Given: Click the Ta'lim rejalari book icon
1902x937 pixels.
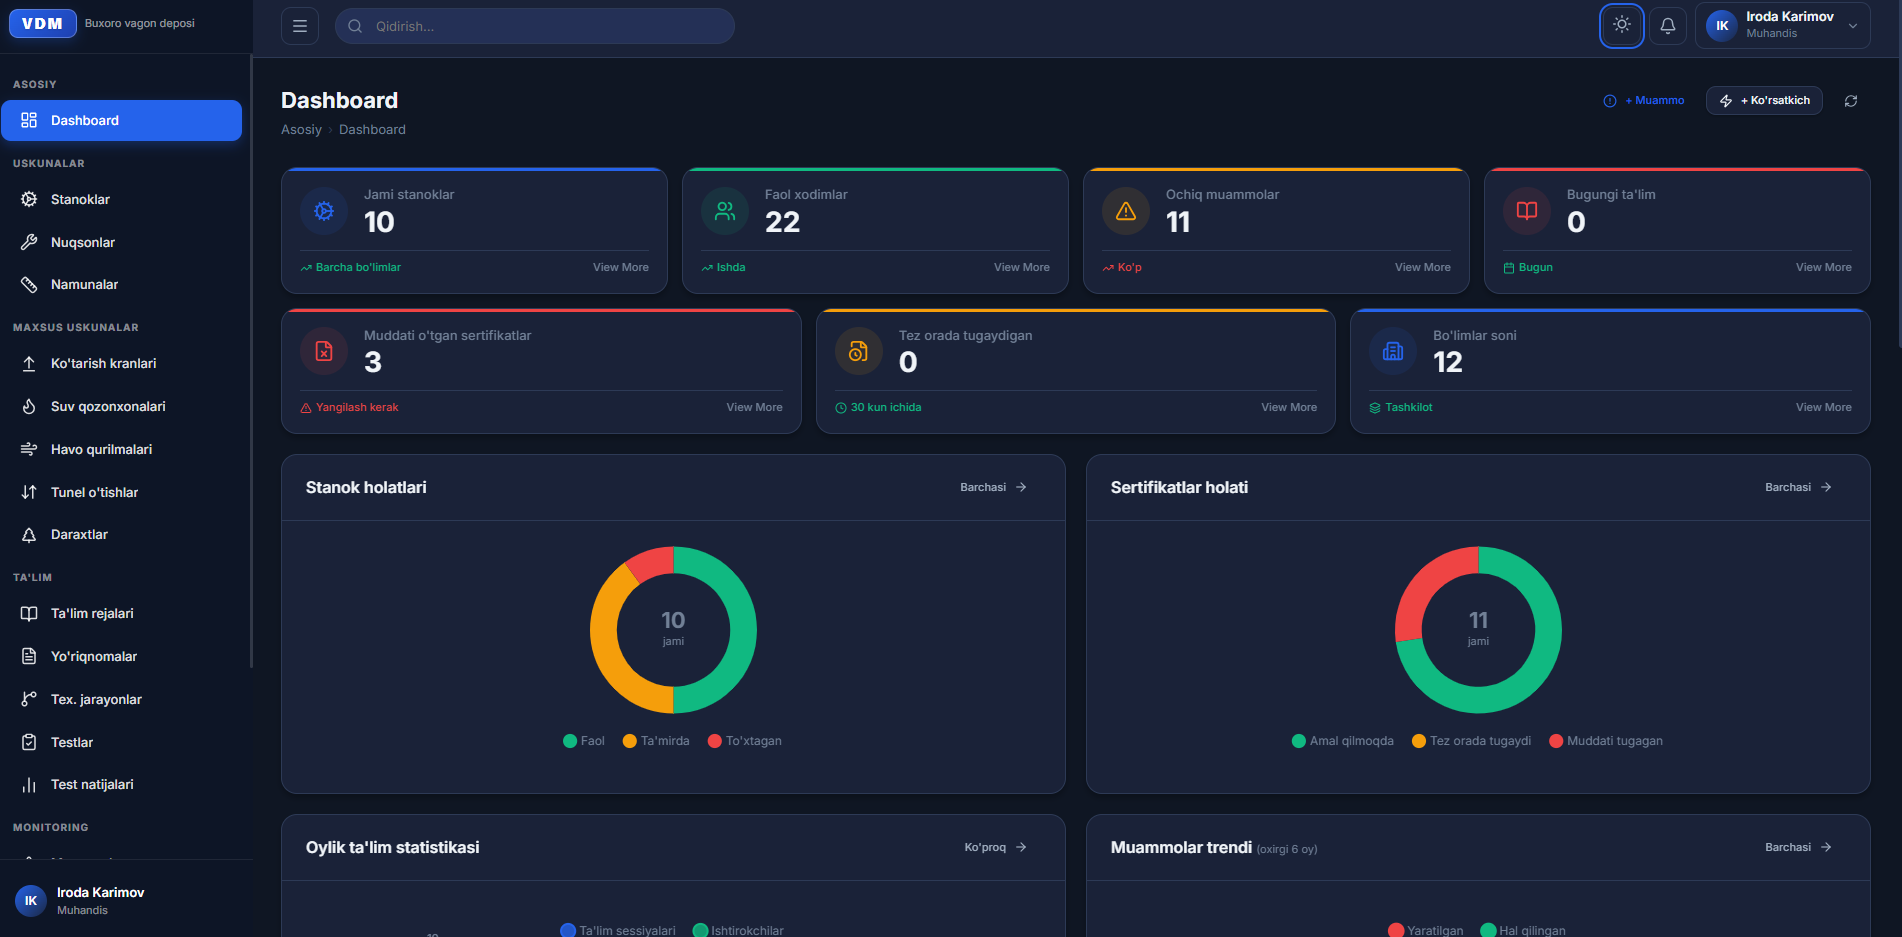Looking at the screenshot, I should (x=29, y=613).
